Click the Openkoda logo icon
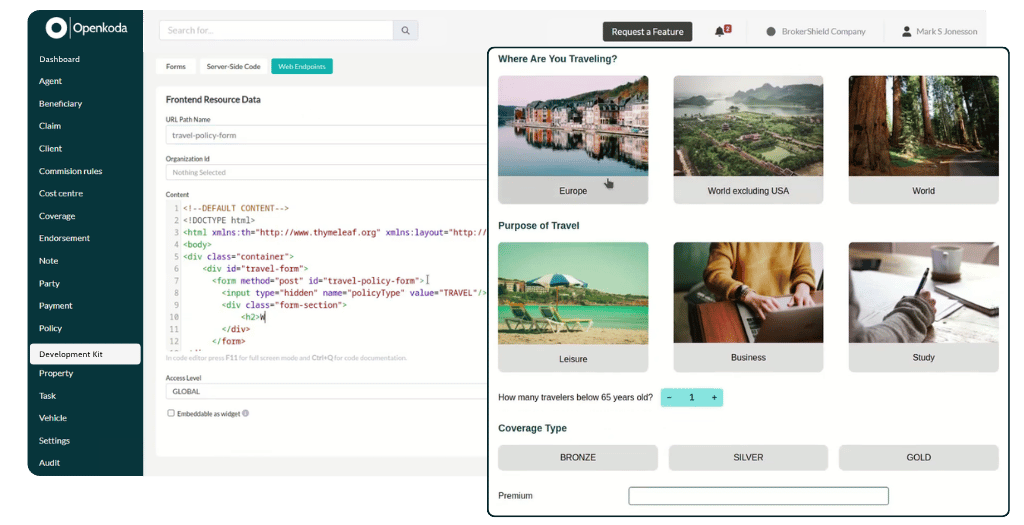1024x525 pixels. (56, 28)
